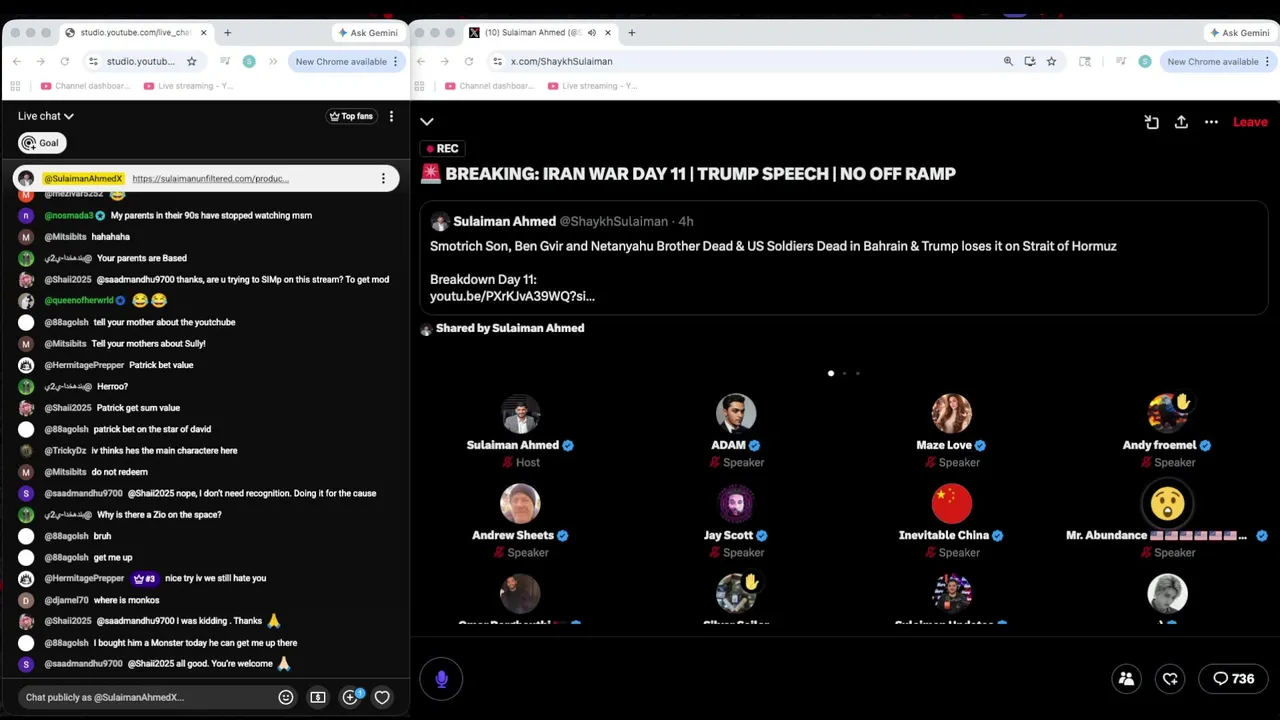This screenshot has width=1280, height=720.
Task: Leave the X Space
Action: (x=1250, y=122)
